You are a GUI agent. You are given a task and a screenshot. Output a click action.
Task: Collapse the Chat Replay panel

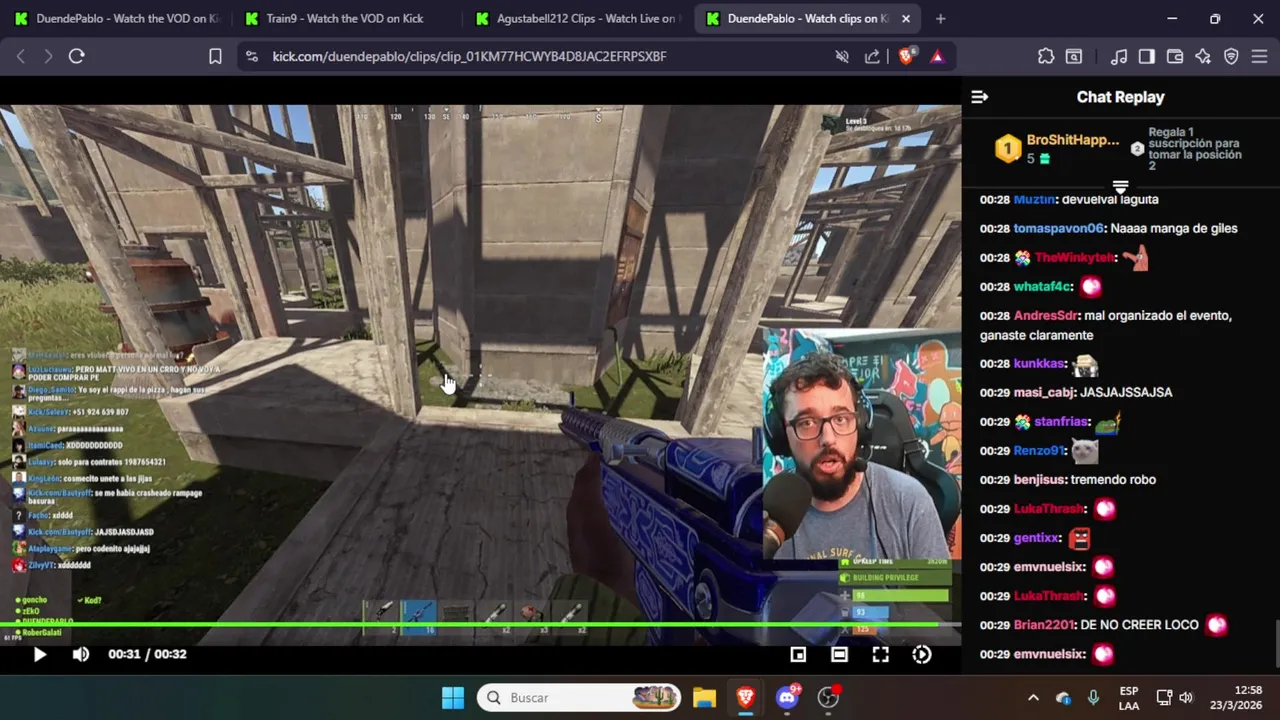(x=980, y=97)
